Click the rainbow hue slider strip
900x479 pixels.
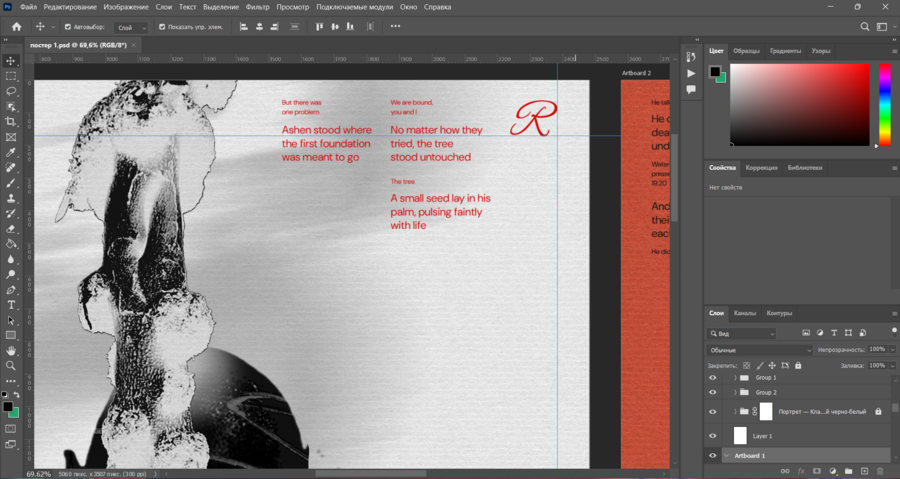[x=884, y=104]
